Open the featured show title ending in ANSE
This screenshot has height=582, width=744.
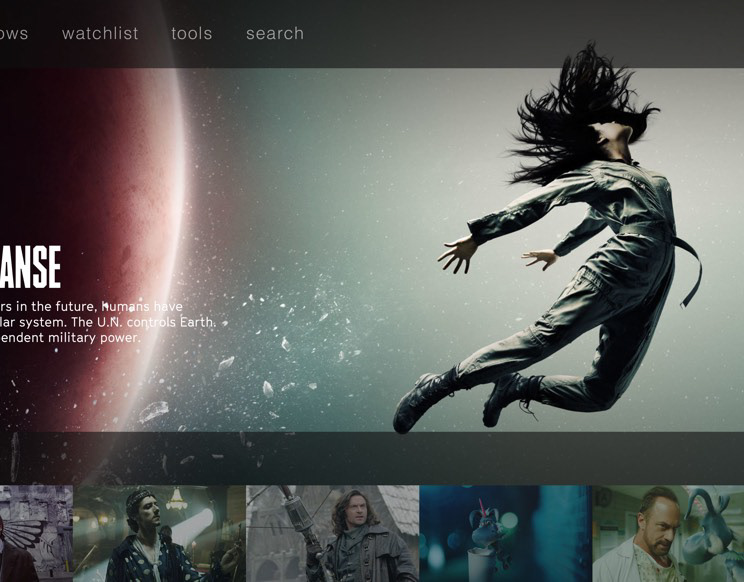(x=30, y=267)
